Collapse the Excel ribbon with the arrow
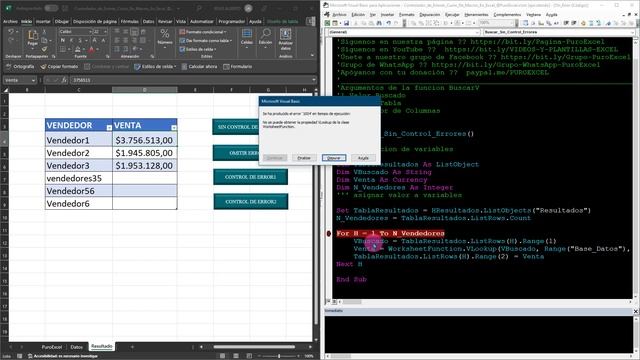Screen dimensions: 640x360 point(312,55)
